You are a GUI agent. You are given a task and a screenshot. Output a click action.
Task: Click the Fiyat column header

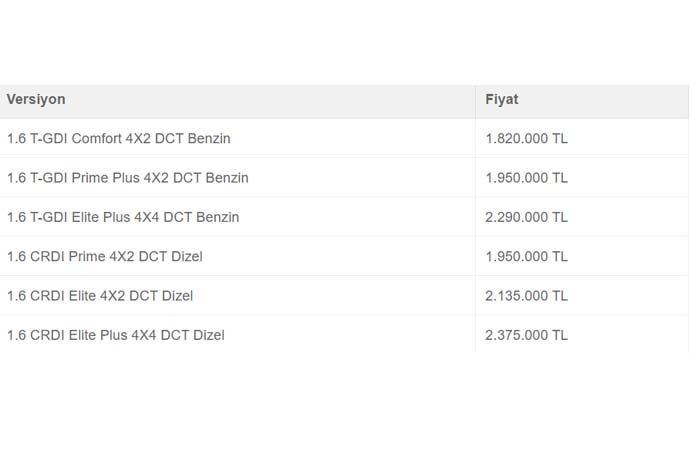(x=502, y=99)
